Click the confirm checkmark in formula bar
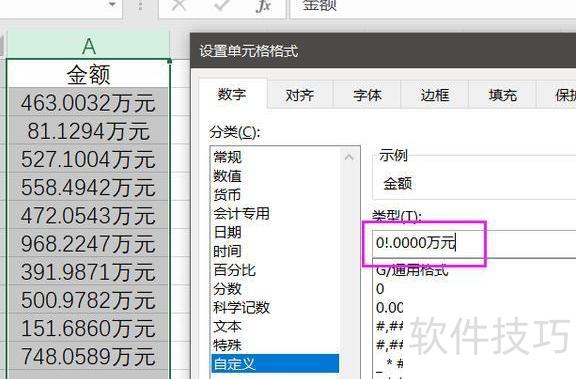This screenshot has width=576, height=379. tap(222, 4)
